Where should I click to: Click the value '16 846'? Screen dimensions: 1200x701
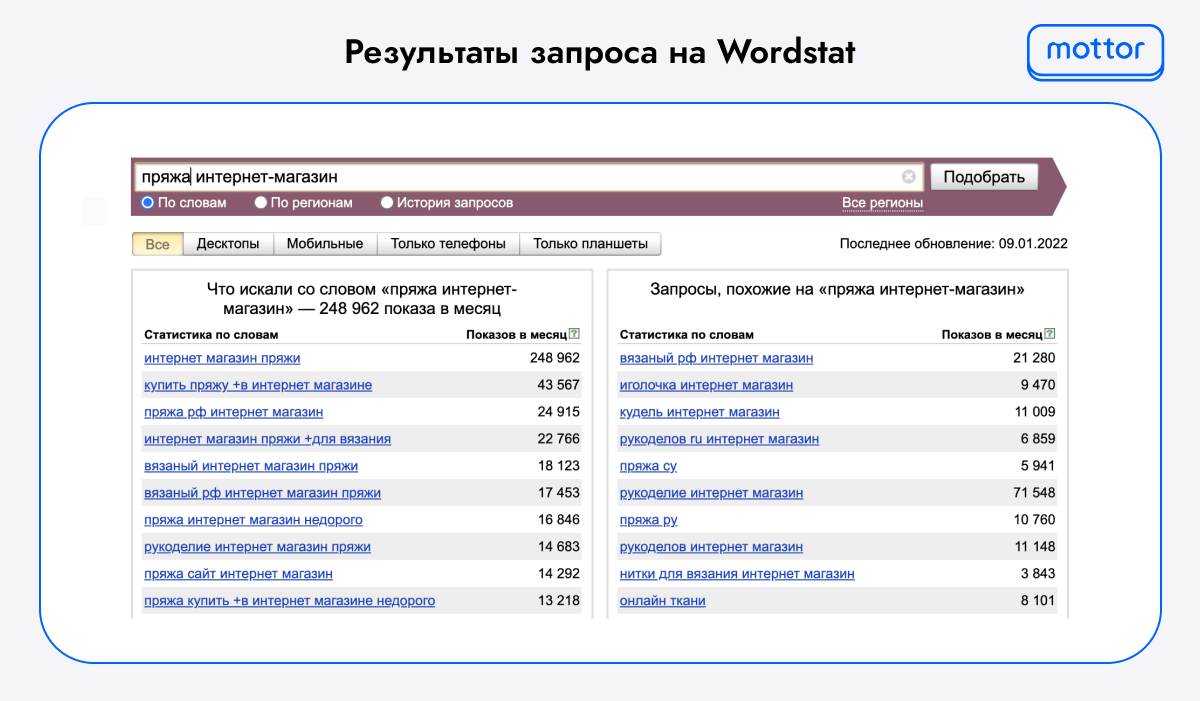[559, 520]
